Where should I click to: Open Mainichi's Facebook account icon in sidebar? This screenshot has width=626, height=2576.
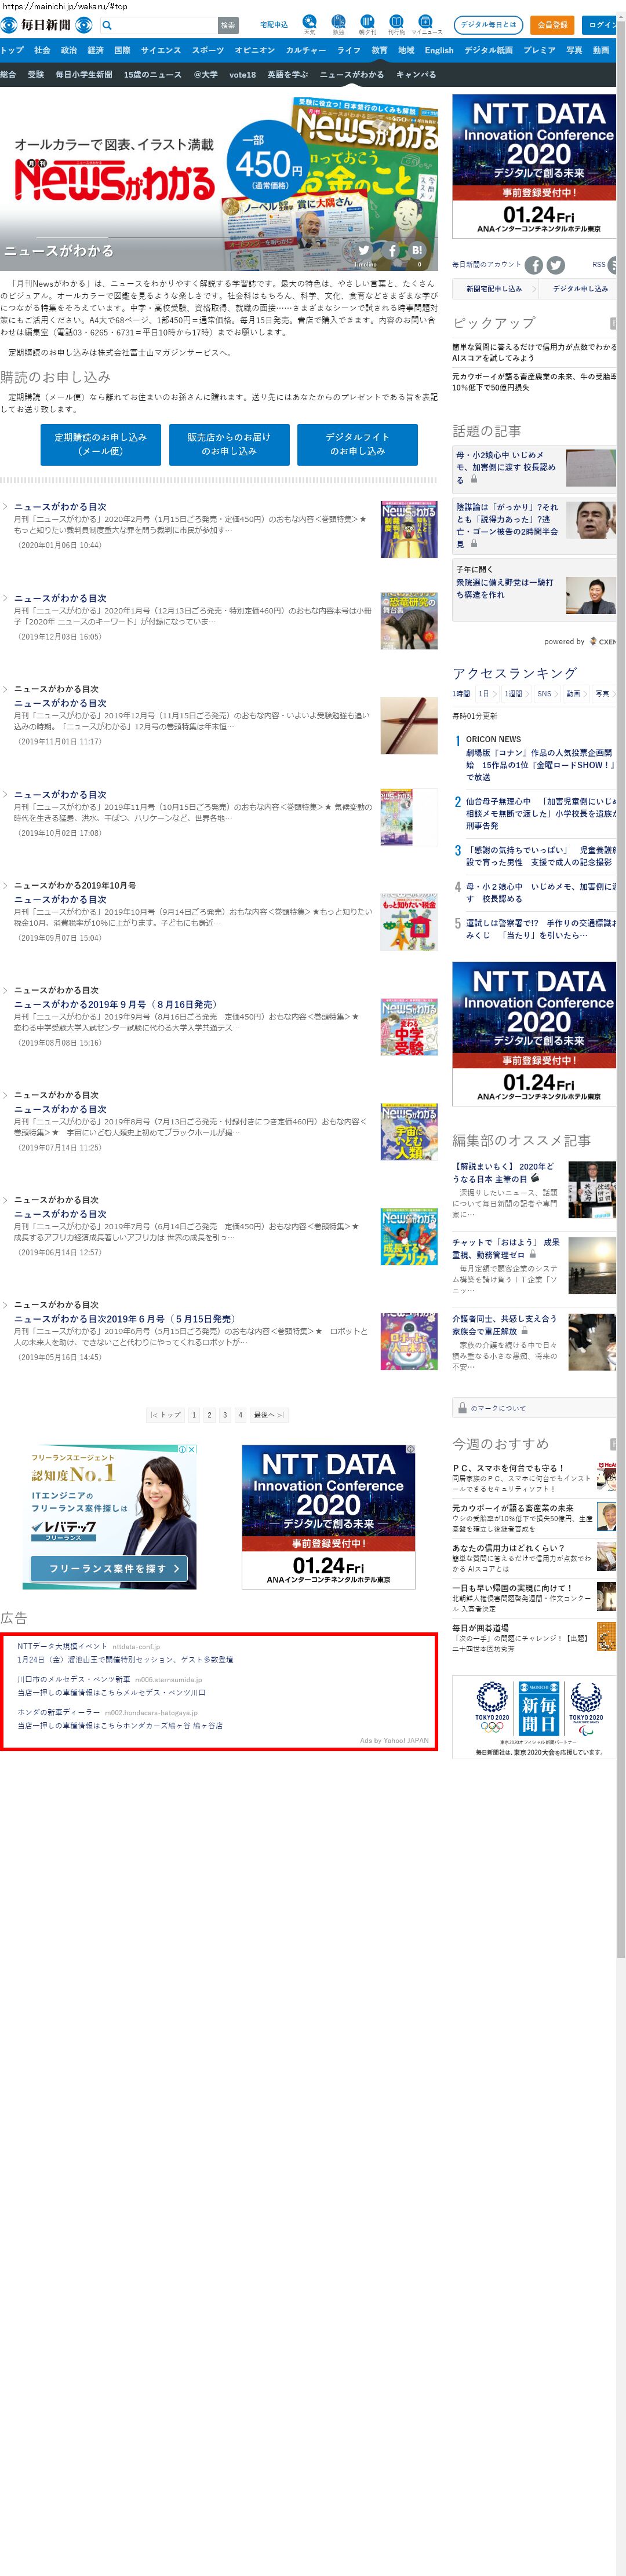(x=534, y=265)
